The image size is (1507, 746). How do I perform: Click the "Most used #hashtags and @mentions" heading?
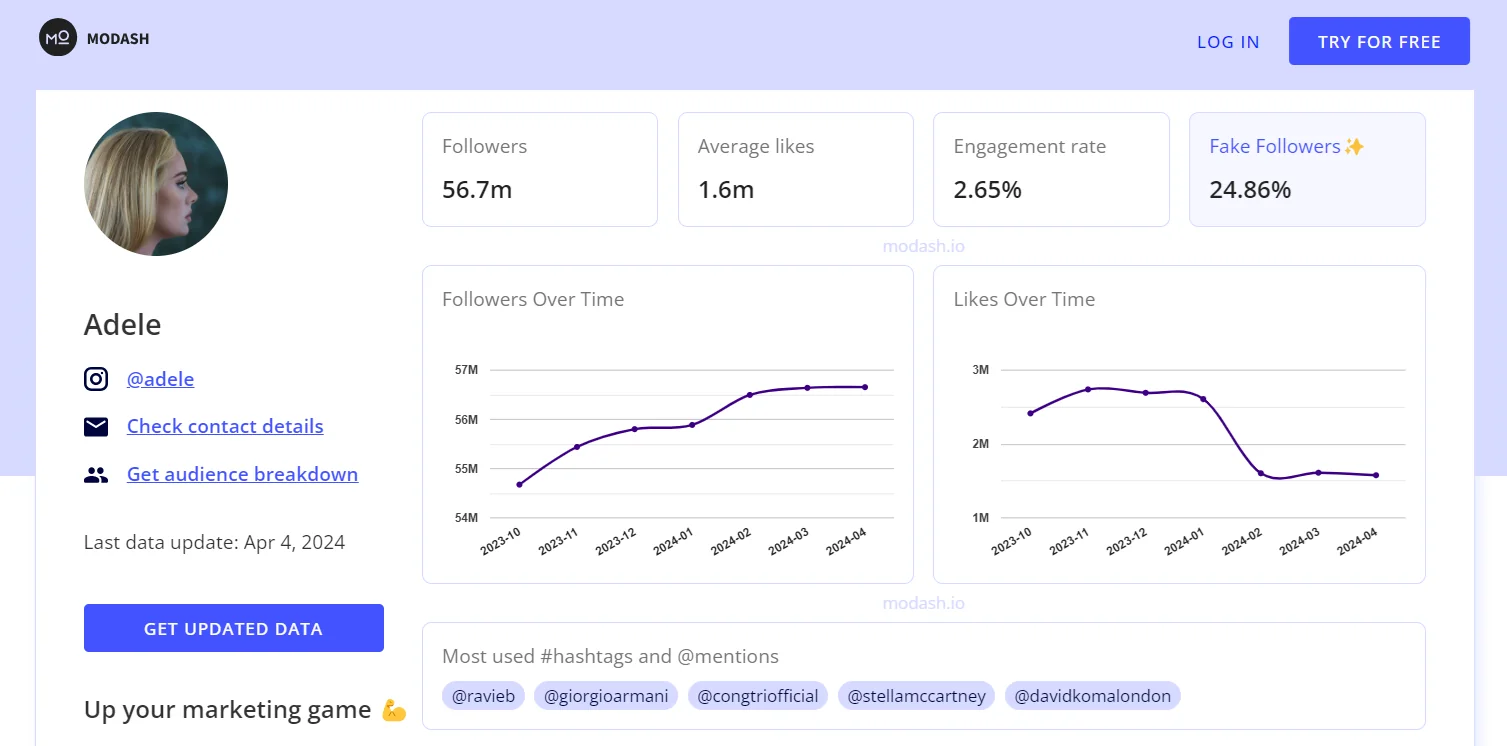610,656
